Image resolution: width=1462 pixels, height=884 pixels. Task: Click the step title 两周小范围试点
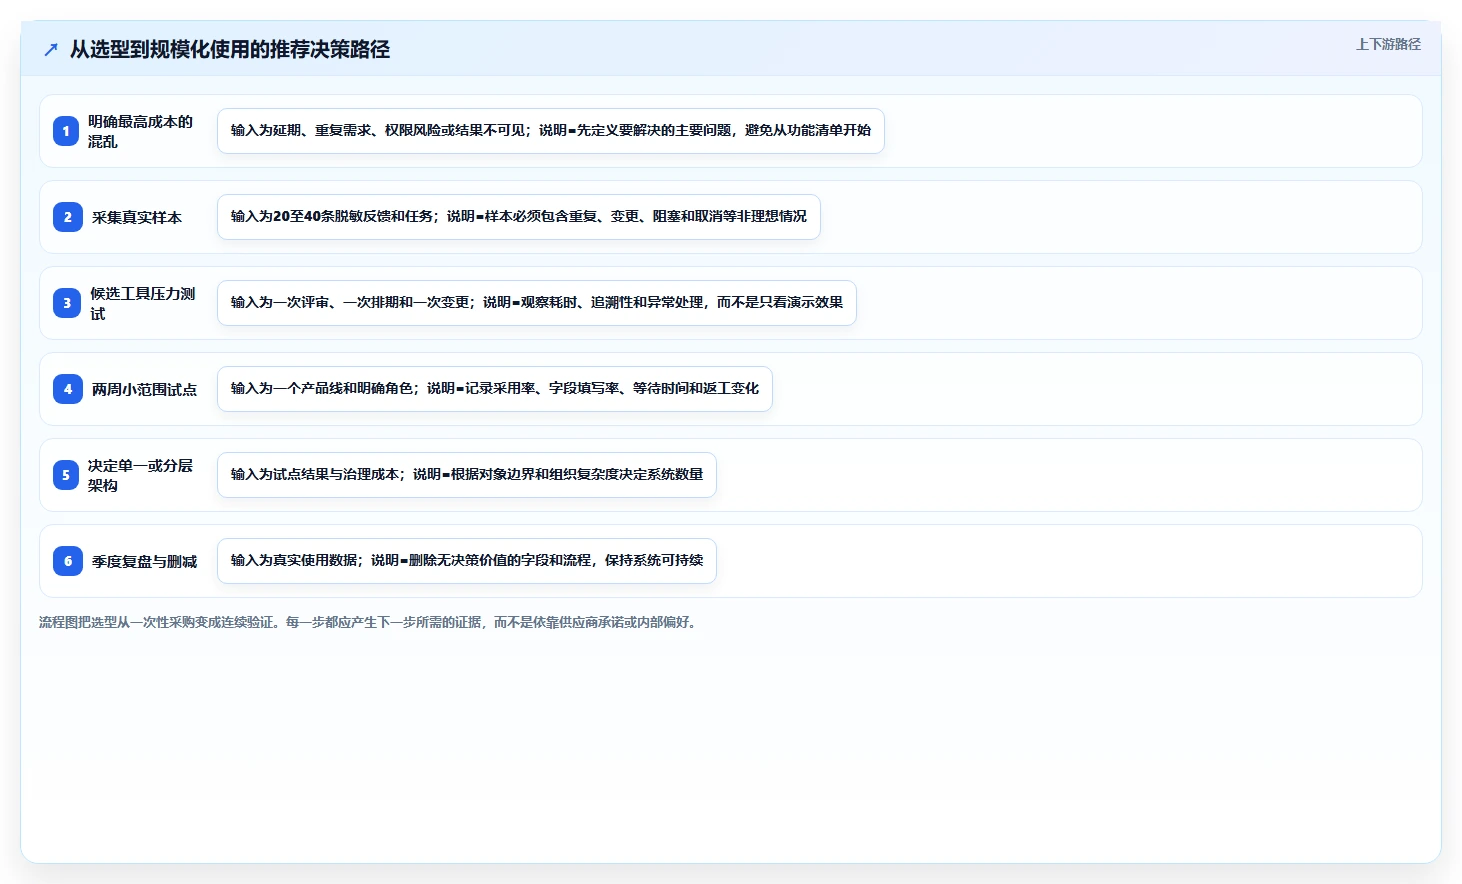click(145, 389)
